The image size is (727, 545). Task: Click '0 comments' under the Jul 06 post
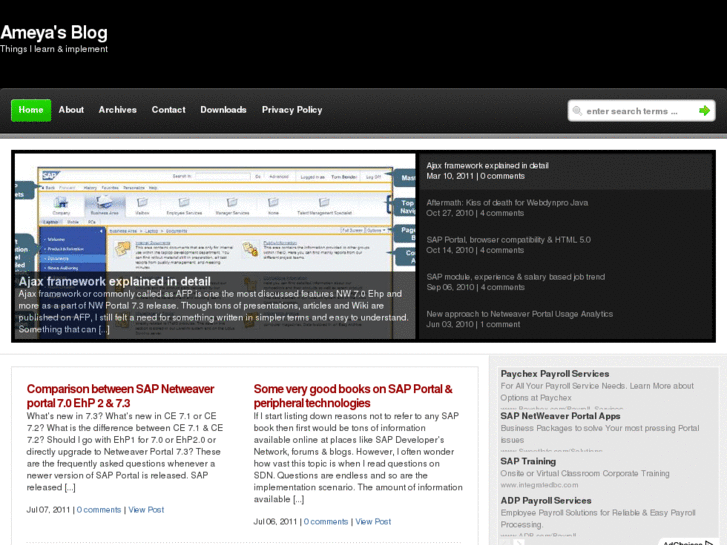coord(325,522)
